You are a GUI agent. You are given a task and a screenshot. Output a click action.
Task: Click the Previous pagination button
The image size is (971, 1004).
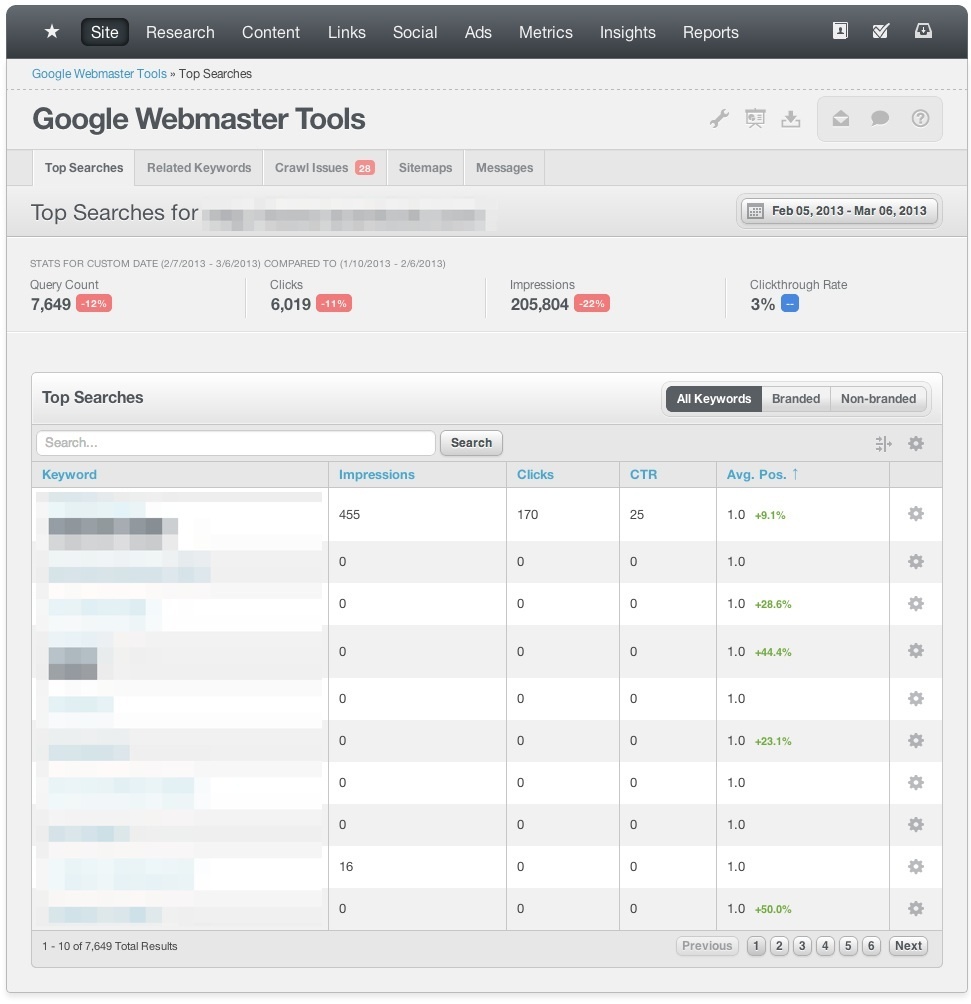coord(707,946)
